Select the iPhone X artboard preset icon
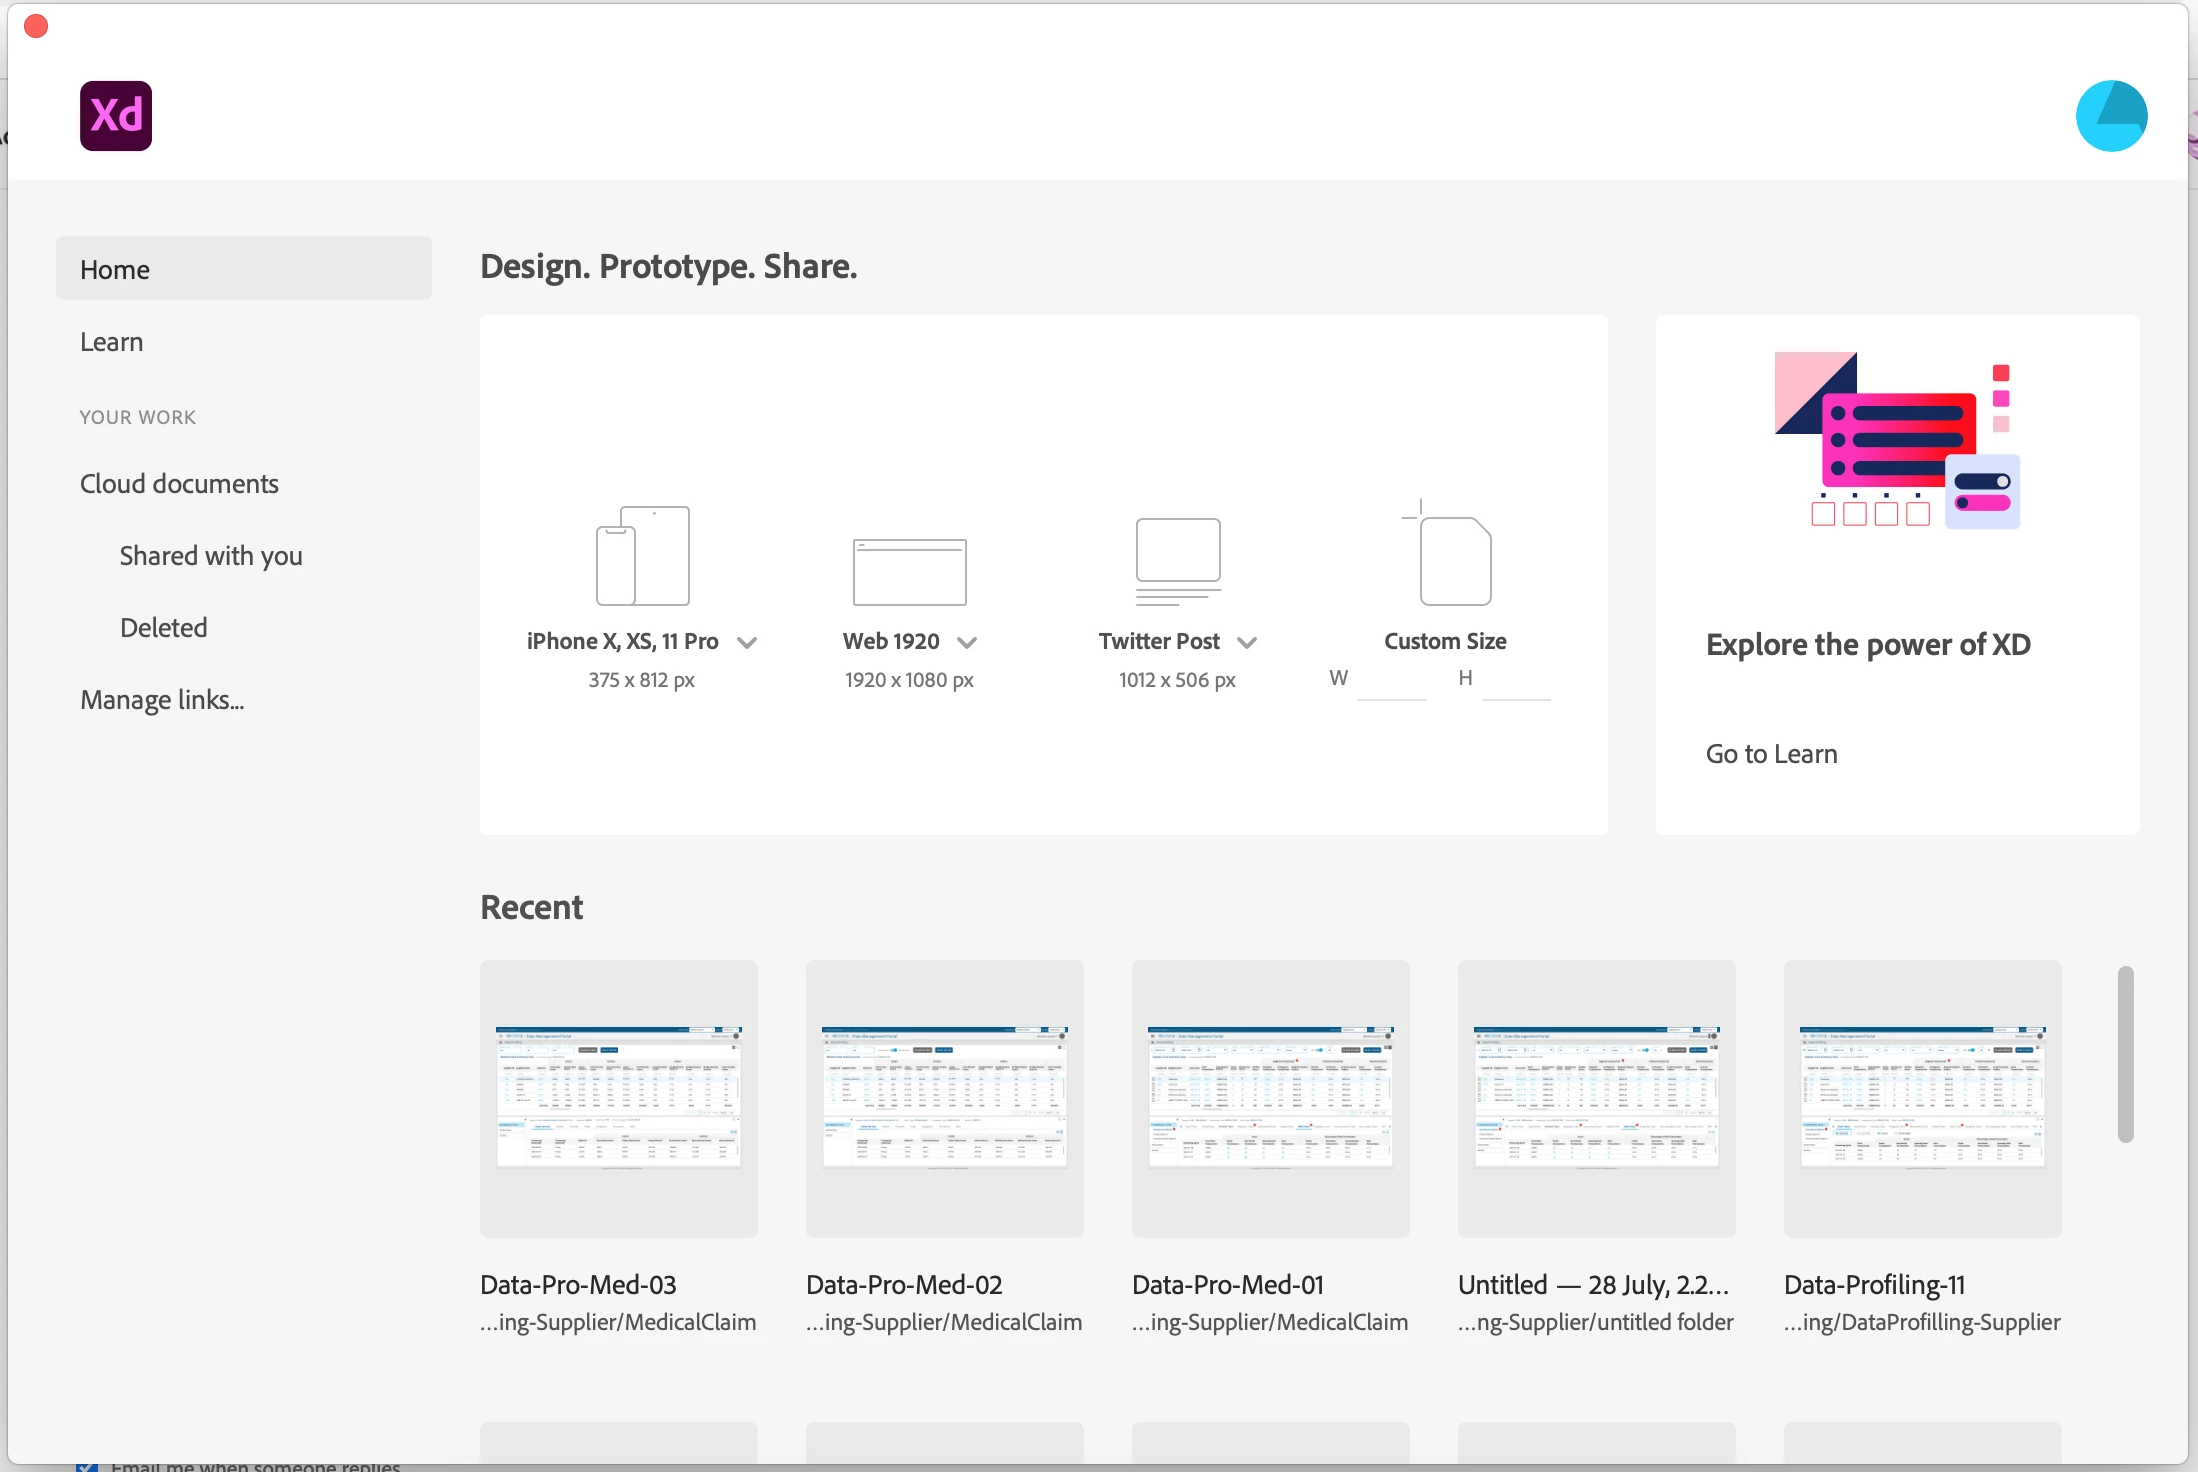 click(x=643, y=556)
